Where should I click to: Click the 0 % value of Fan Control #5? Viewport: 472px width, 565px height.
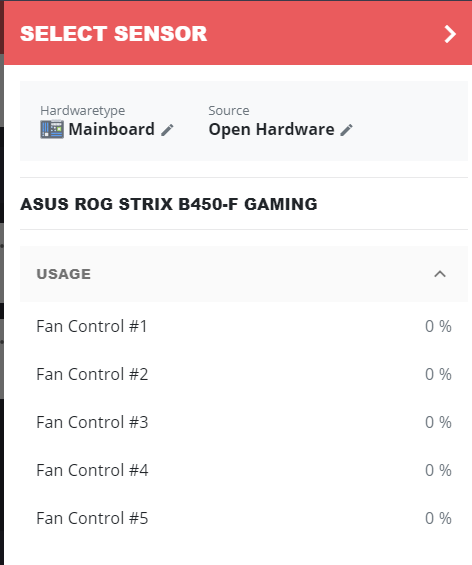(438, 518)
